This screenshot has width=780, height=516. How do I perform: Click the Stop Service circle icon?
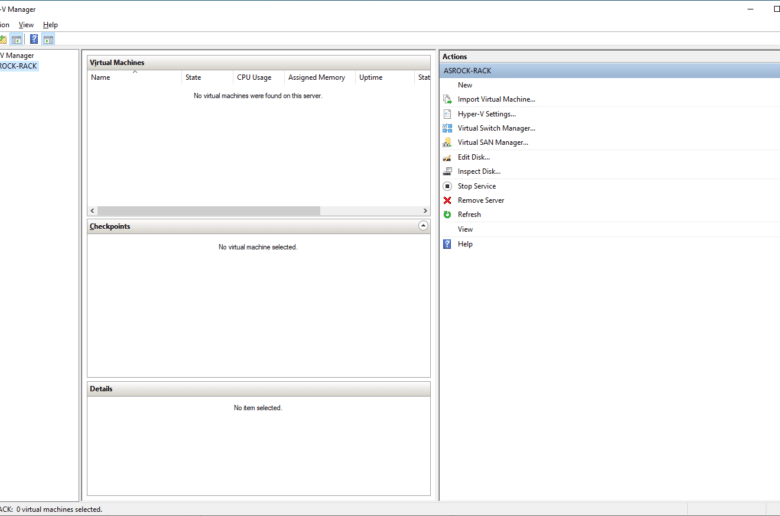tap(447, 186)
